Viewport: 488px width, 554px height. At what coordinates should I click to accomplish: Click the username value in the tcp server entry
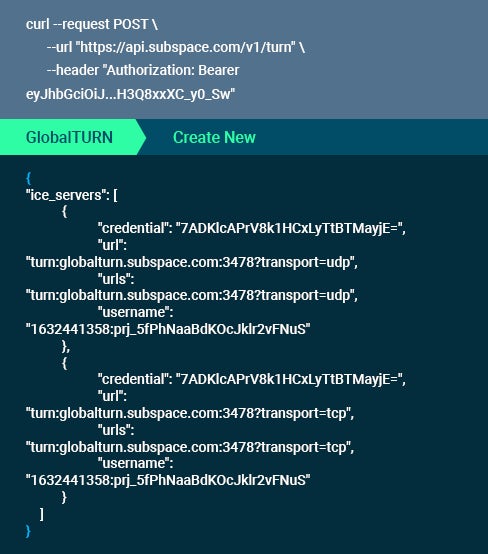[168, 480]
